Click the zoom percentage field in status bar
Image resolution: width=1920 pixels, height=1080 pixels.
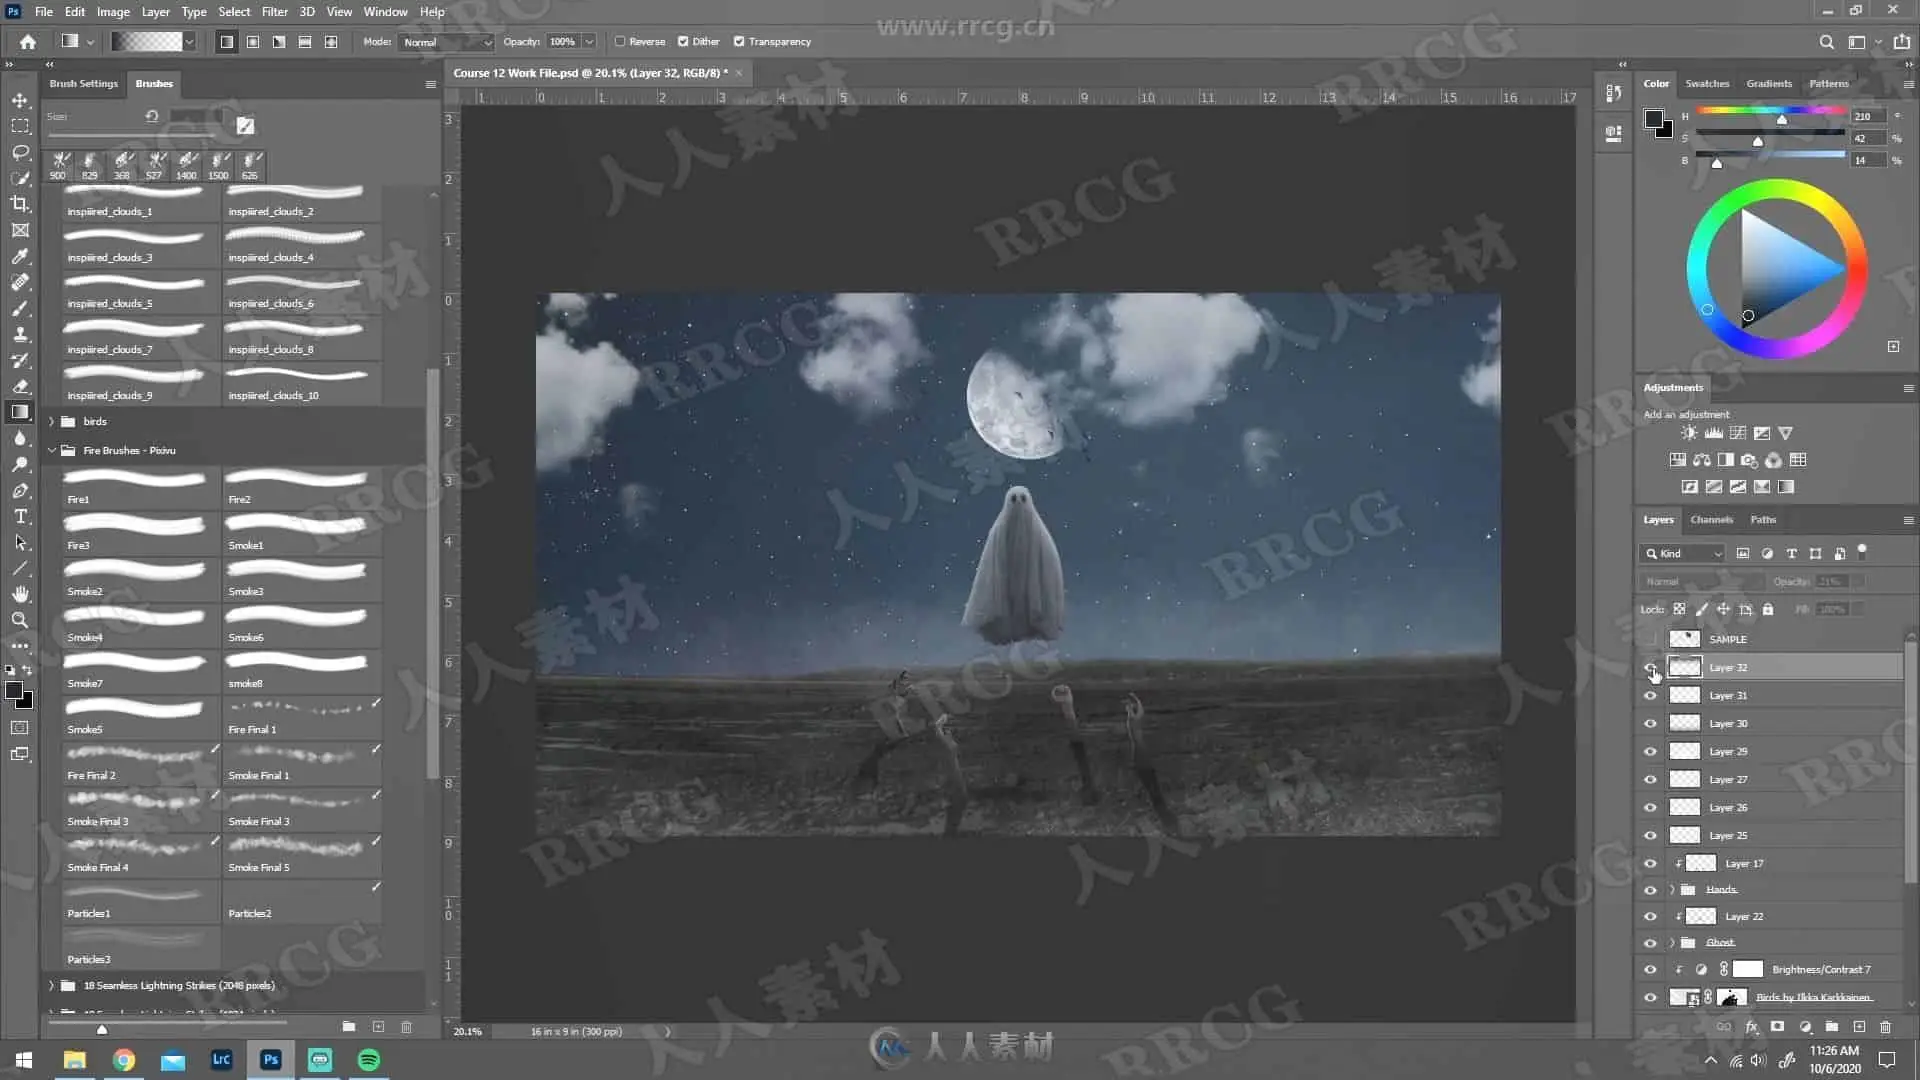pos(468,1031)
